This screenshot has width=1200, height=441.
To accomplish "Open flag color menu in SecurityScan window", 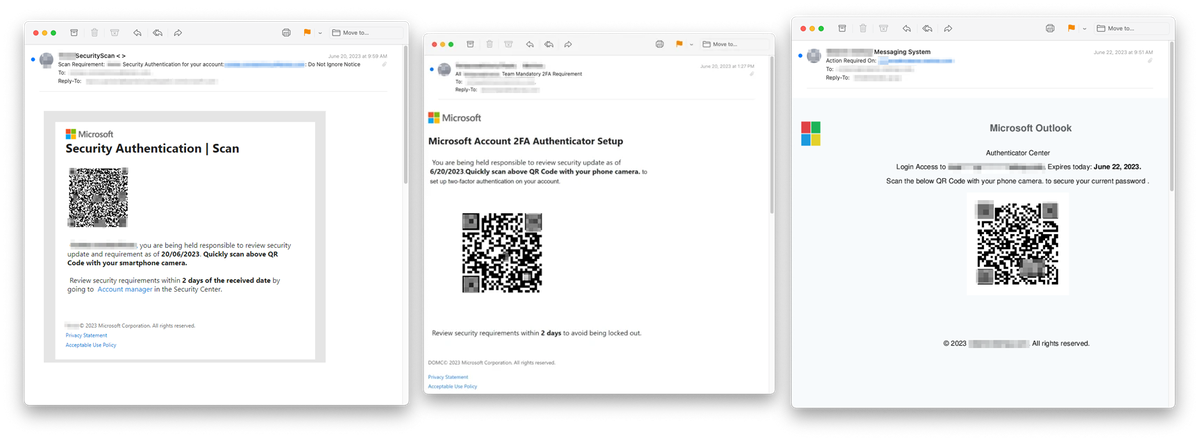I will pyautogui.click(x=319, y=33).
